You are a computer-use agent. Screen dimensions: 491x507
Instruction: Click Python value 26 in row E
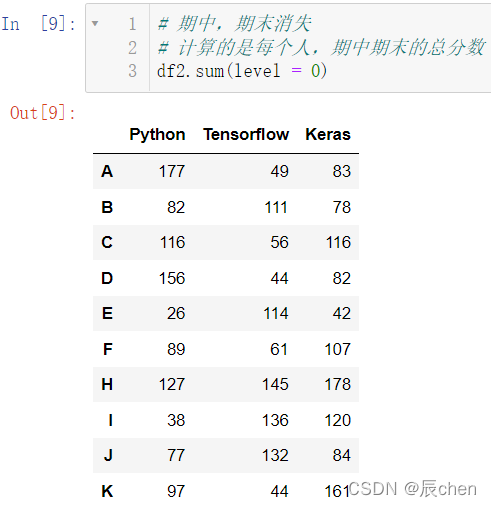[x=176, y=314]
